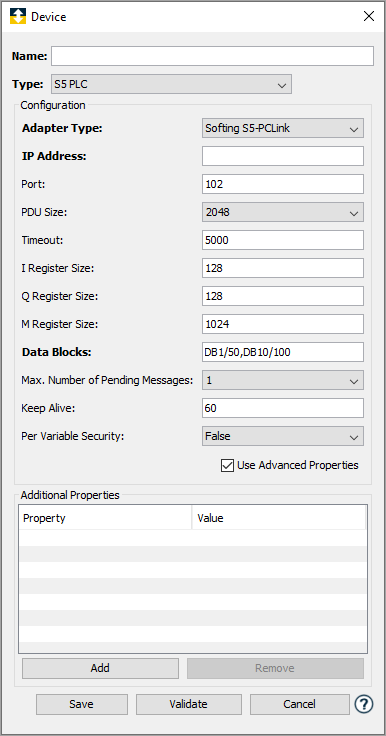Click the Validate button
386x736 pixels.
point(189,704)
